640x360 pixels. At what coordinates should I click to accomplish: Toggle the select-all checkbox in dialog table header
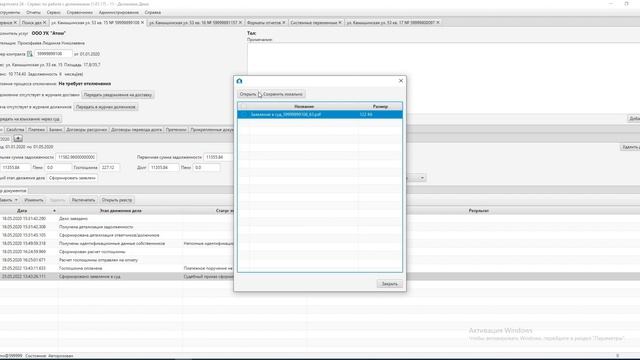(244, 107)
